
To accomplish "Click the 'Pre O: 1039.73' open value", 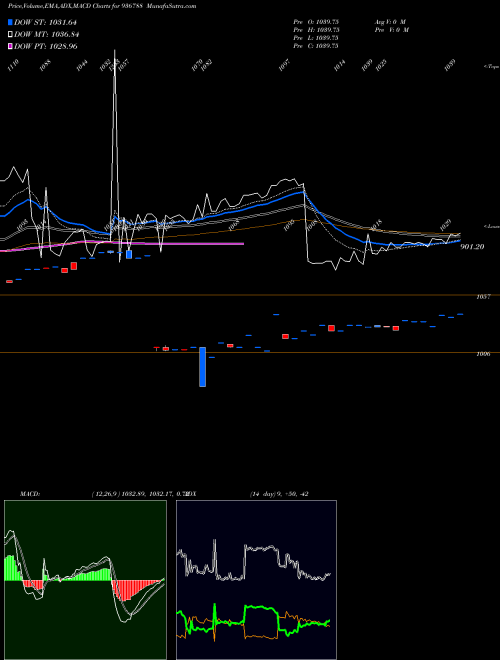I will click(316, 22).
